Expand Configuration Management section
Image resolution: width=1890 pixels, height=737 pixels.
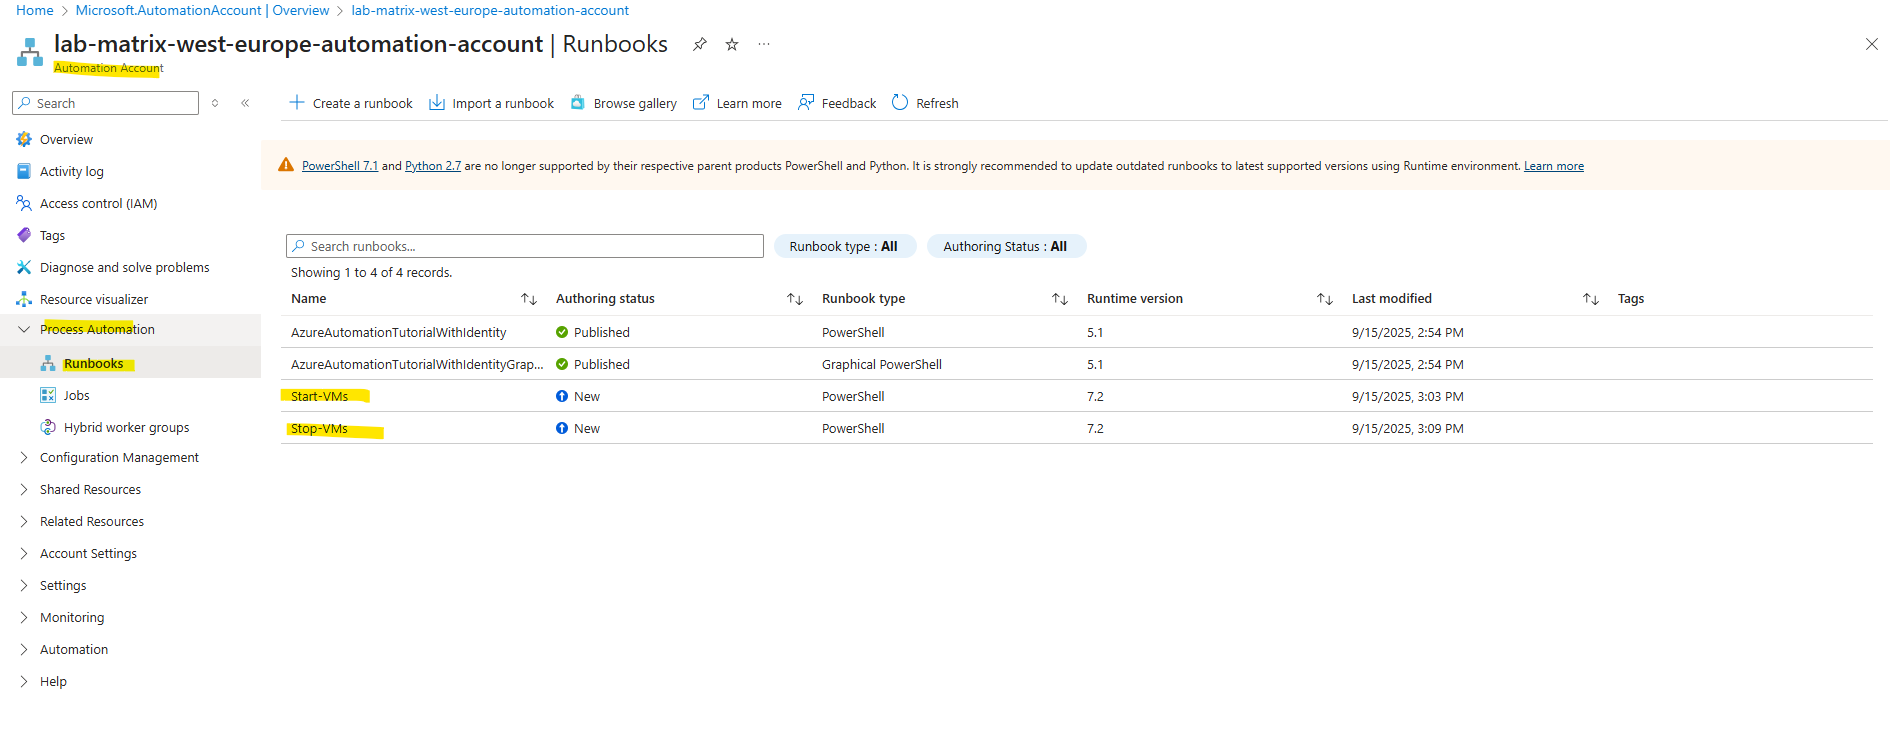pos(24,457)
